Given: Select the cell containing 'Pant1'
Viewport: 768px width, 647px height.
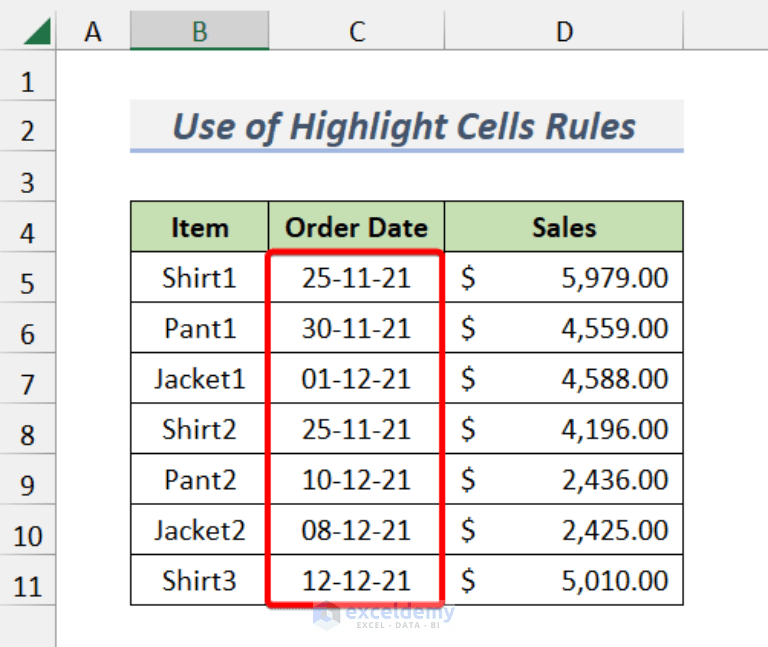Looking at the screenshot, I should 199,328.
